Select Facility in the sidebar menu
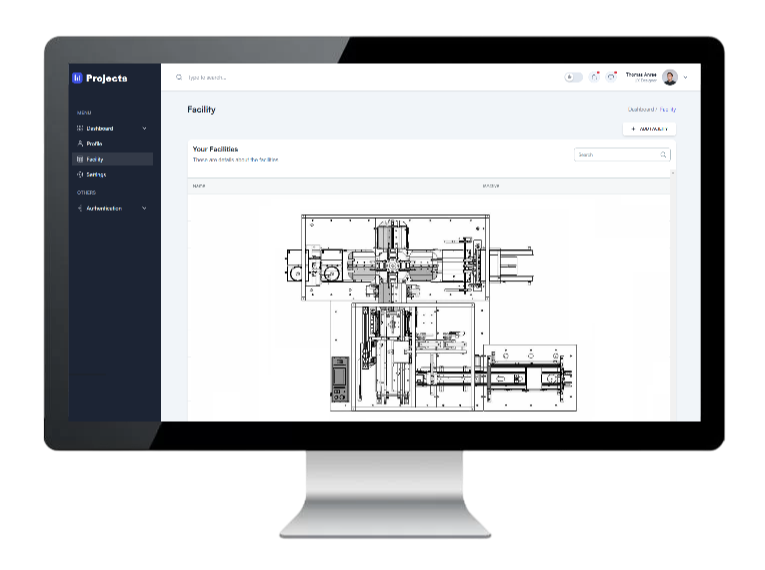Image resolution: width=765 pixels, height=570 pixels. [95, 159]
